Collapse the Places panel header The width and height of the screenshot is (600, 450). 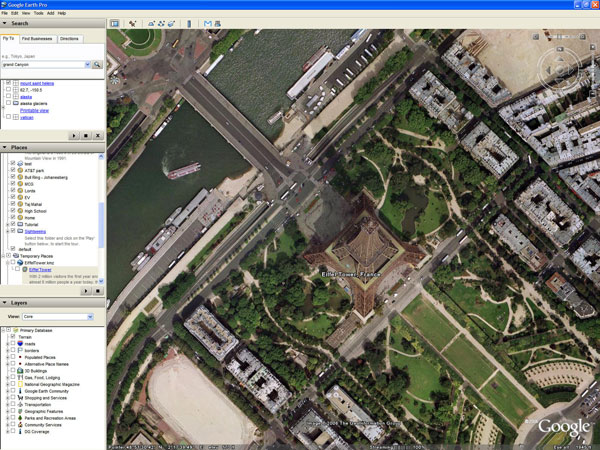tap(52, 147)
